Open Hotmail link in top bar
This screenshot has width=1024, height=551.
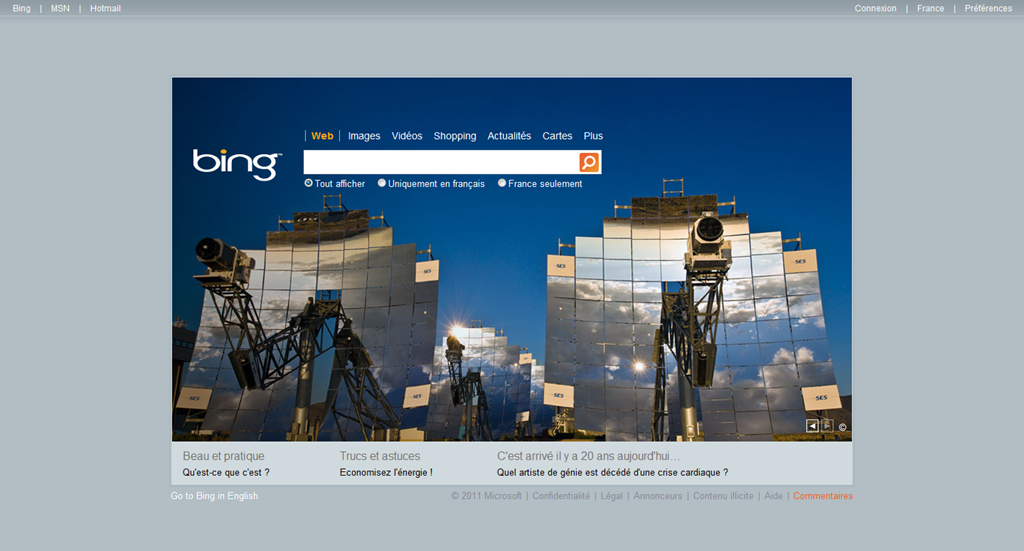pos(105,8)
